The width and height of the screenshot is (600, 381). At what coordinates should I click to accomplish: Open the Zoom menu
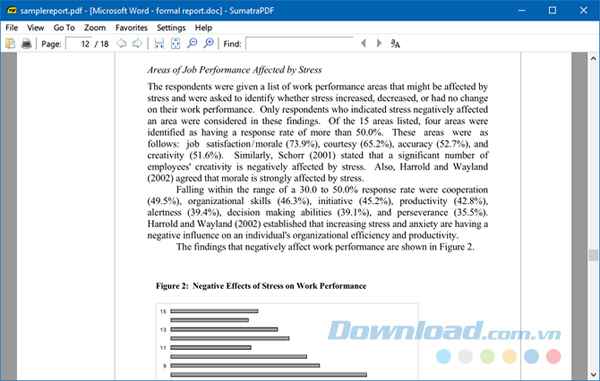click(95, 28)
